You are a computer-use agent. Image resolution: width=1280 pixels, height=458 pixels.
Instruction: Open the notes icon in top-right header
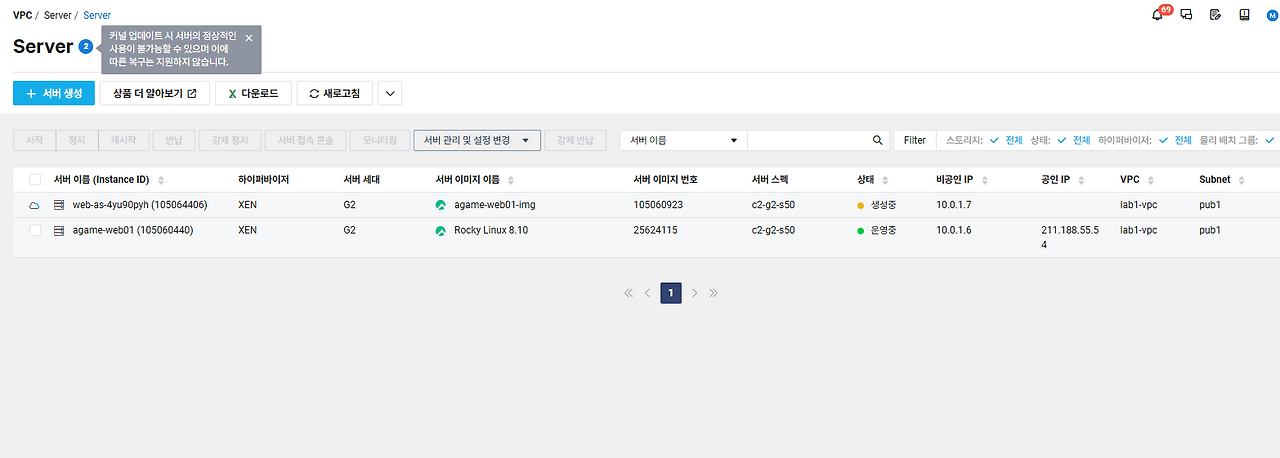pos(1215,15)
